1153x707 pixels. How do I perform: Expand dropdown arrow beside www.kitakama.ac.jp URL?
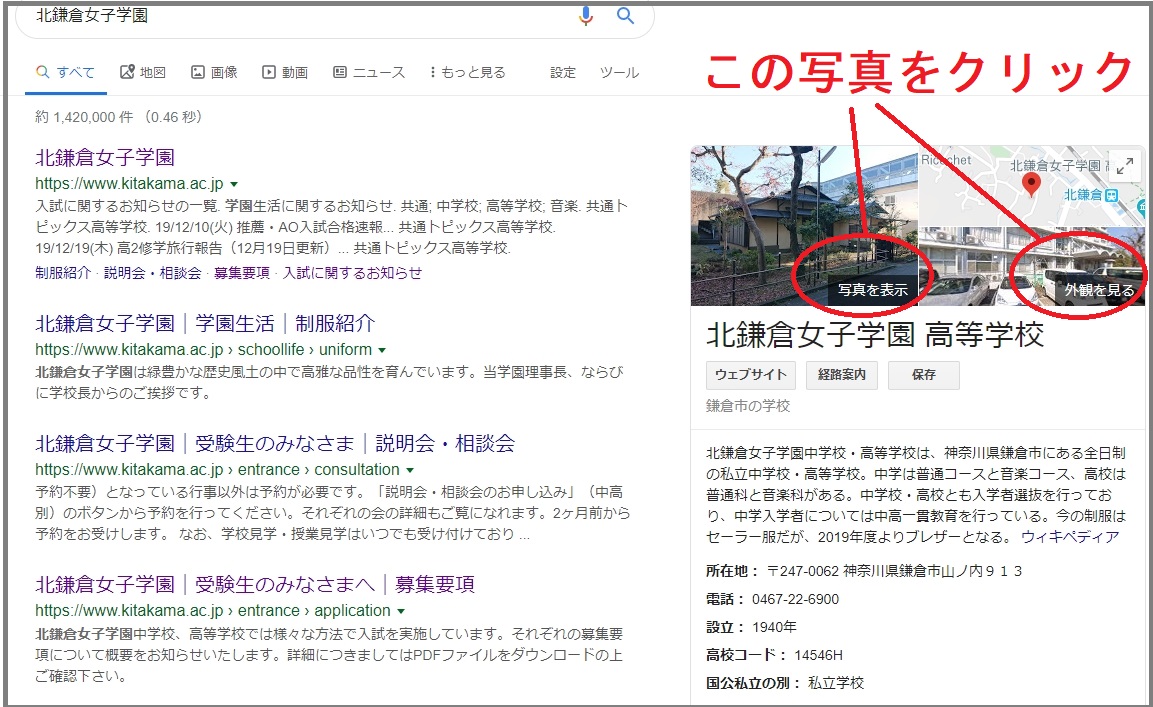(x=234, y=184)
